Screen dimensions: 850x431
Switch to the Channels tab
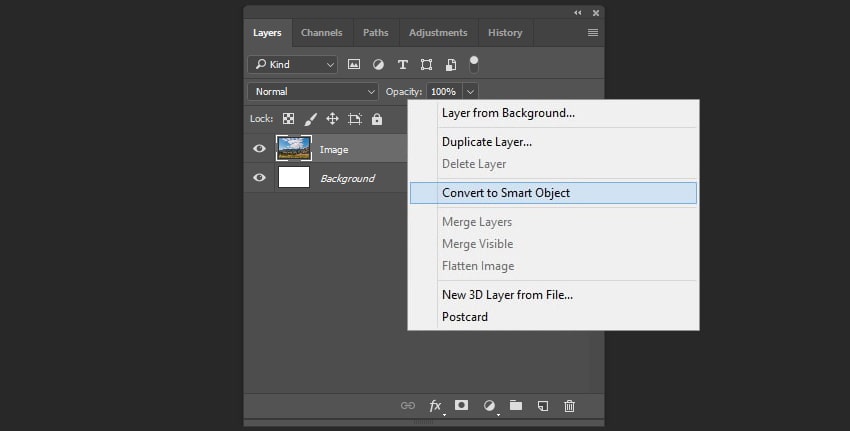pyautogui.click(x=321, y=32)
